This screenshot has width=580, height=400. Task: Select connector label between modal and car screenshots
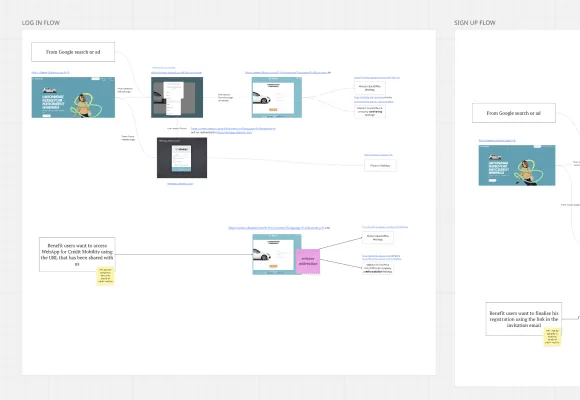[225, 97]
